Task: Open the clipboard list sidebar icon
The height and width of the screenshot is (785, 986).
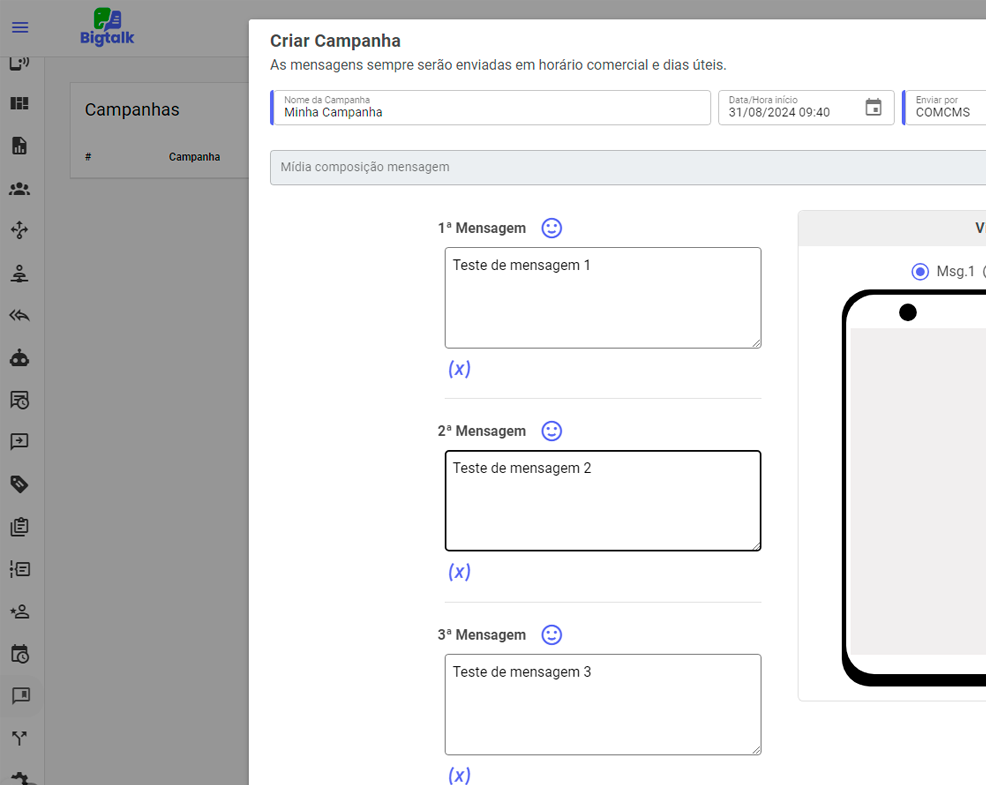Action: 20,527
